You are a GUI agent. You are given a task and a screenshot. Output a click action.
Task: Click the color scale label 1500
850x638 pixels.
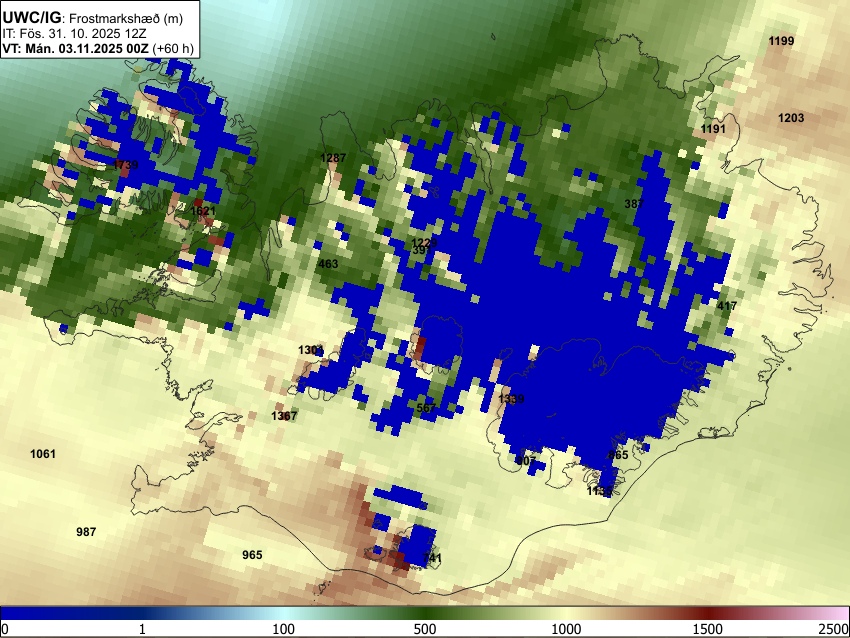708,629
